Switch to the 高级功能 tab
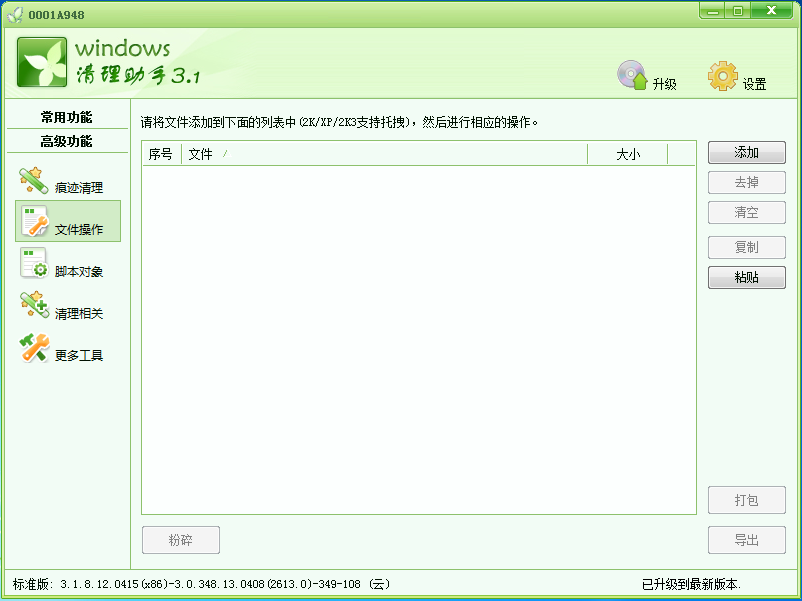 tap(66, 141)
